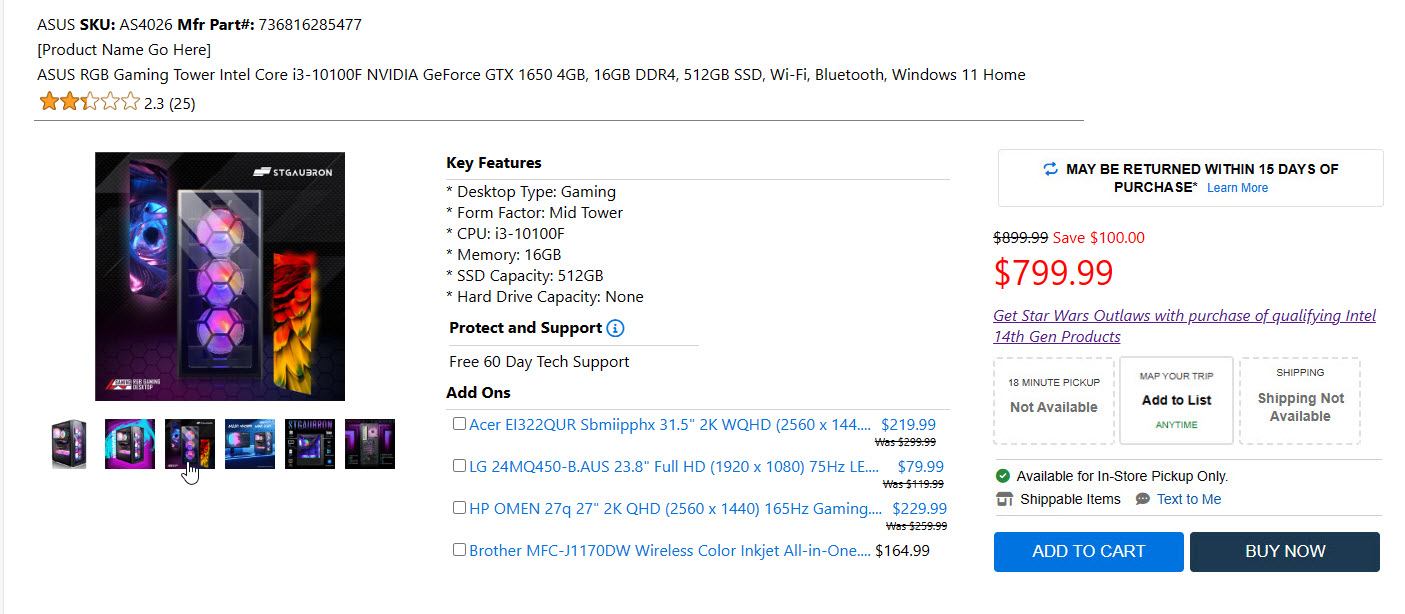Select the last product thumbnail image
The width and height of the screenshot is (1405, 614).
[x=370, y=444]
